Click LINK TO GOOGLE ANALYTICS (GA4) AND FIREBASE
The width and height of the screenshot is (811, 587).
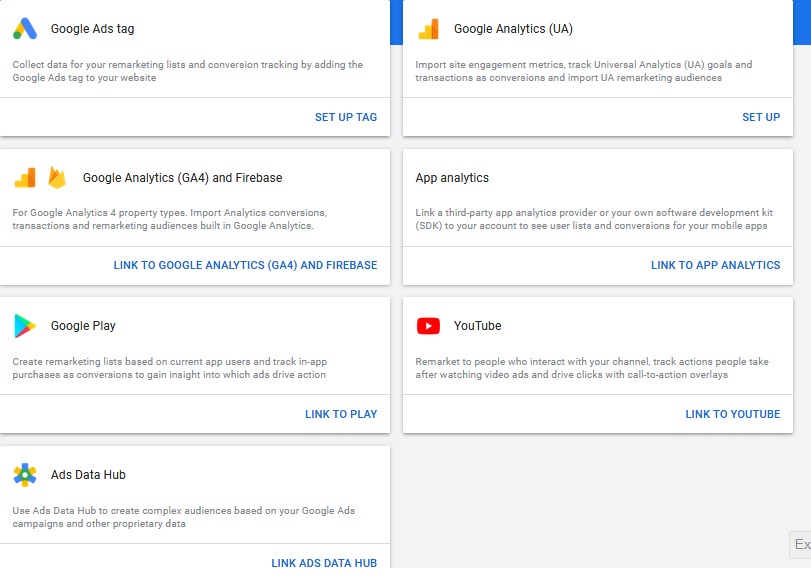coord(245,265)
